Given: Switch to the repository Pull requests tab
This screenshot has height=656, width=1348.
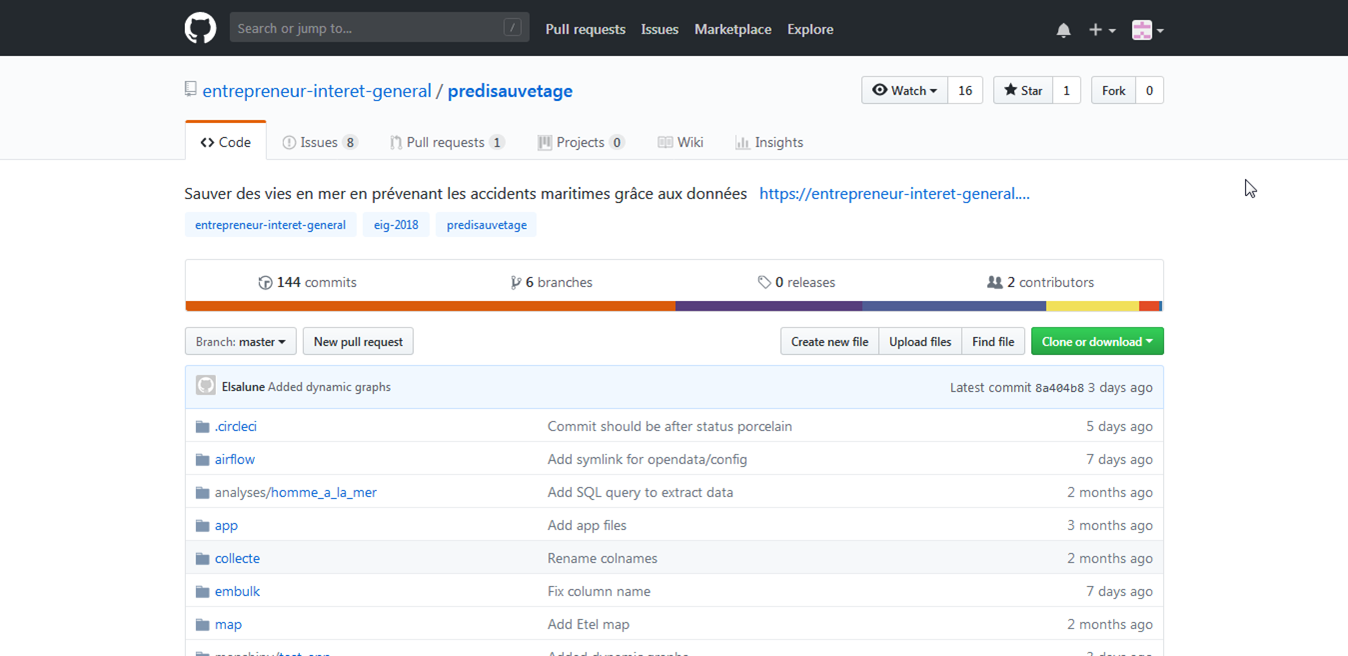Looking at the screenshot, I should tap(447, 142).
